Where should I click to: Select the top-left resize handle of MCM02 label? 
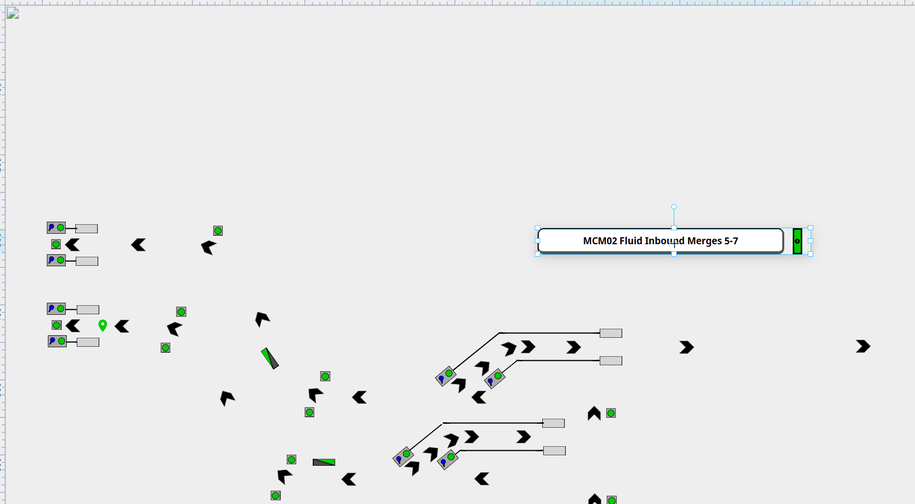coord(538,228)
